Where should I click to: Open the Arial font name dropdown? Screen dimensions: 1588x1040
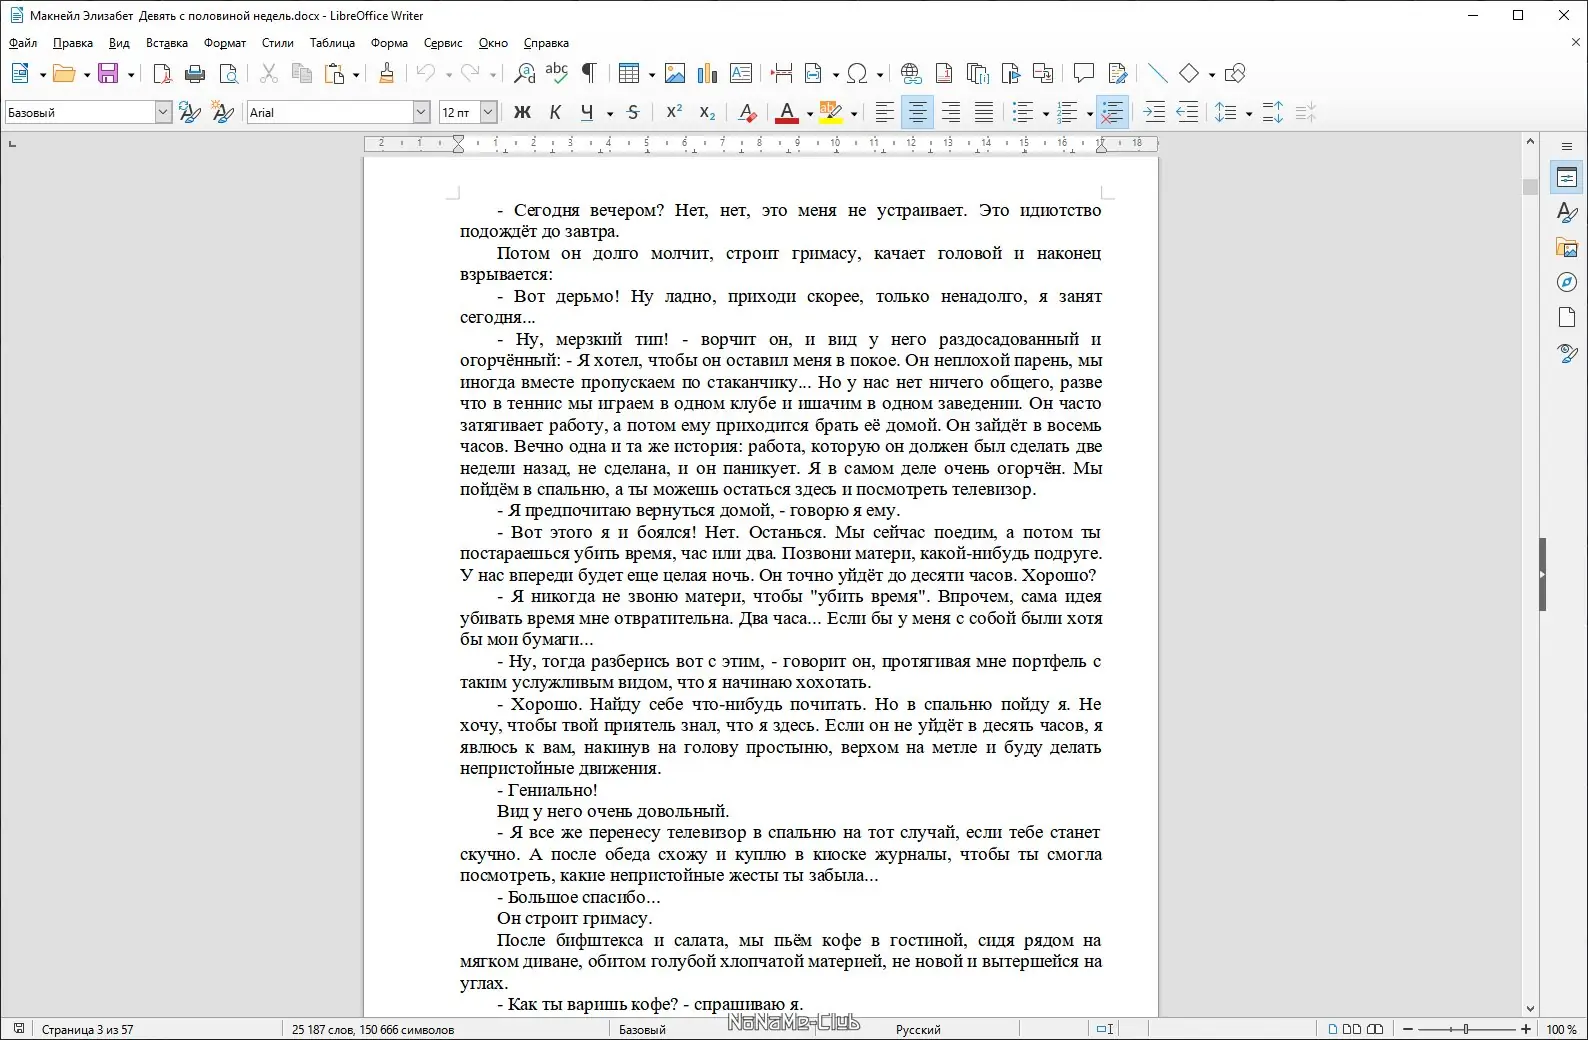coord(421,113)
